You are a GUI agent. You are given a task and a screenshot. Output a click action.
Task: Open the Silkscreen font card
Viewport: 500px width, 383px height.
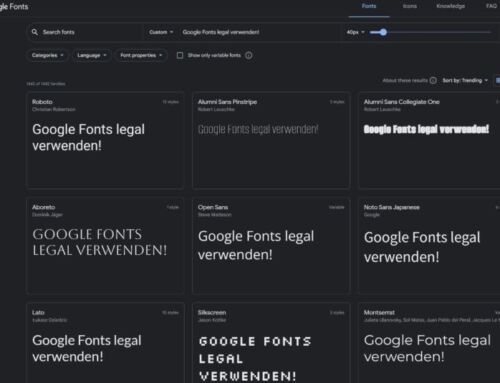271,343
